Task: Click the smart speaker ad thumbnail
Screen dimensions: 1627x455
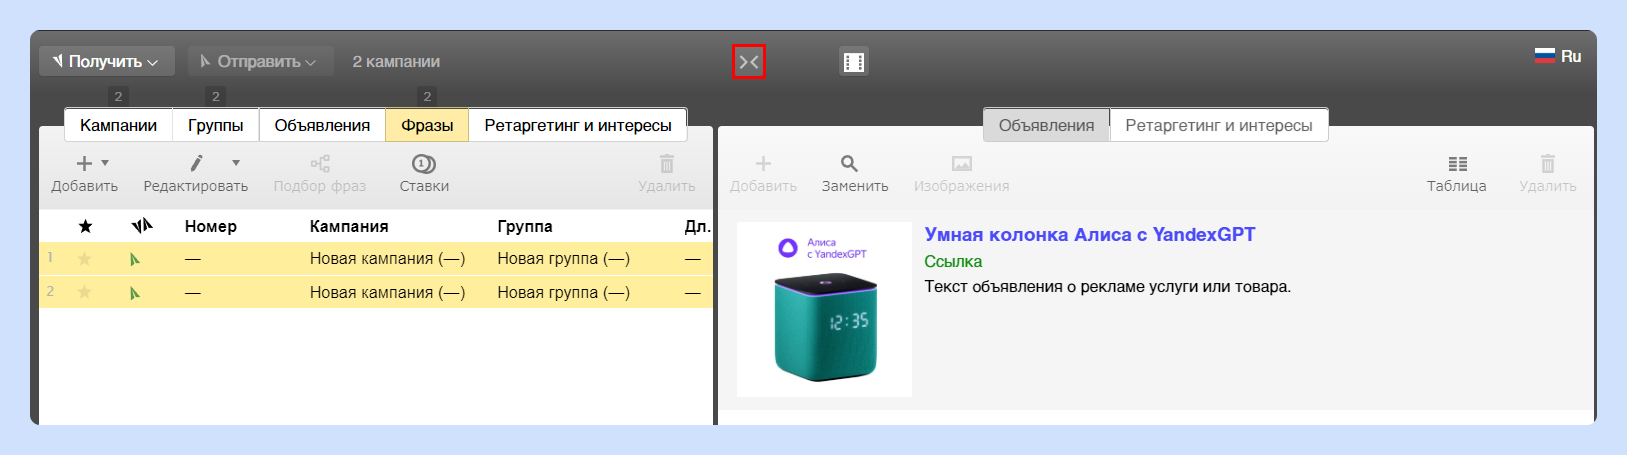Action: [x=824, y=309]
